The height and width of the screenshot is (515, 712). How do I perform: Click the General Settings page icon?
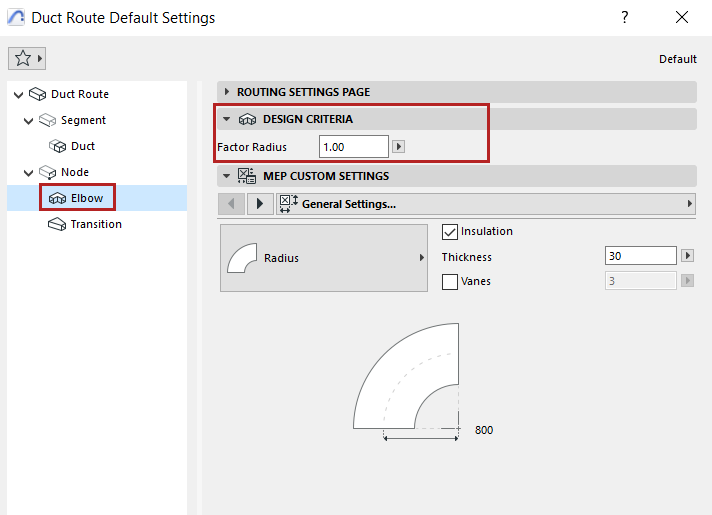coord(289,204)
